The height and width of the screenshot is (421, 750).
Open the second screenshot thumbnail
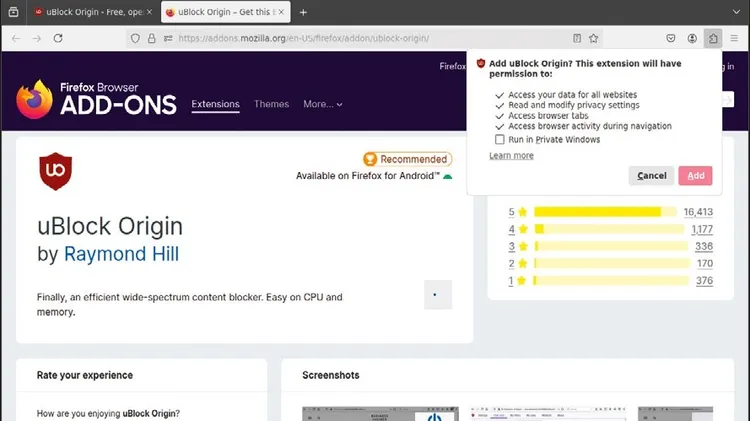(x=548, y=414)
